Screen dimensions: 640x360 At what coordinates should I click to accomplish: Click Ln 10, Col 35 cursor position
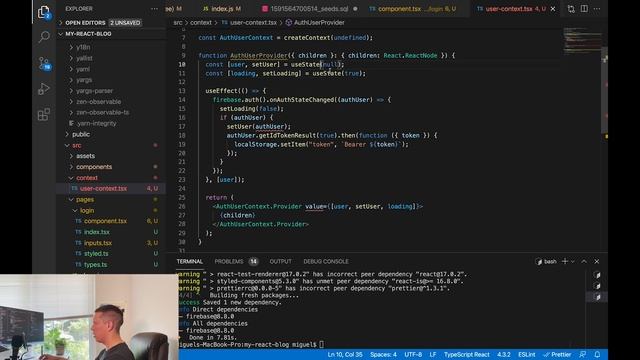pos(345,354)
